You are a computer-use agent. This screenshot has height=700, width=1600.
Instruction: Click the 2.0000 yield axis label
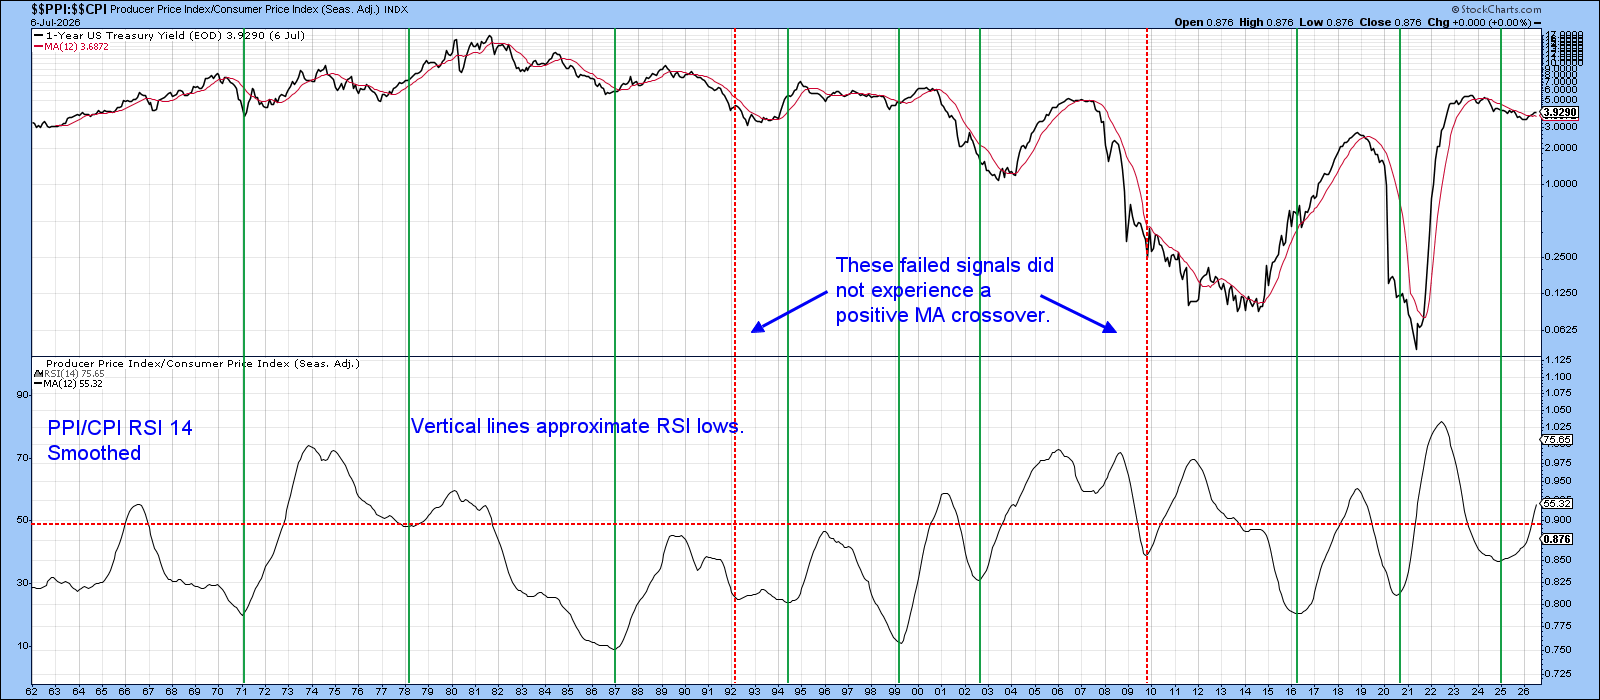click(1561, 148)
